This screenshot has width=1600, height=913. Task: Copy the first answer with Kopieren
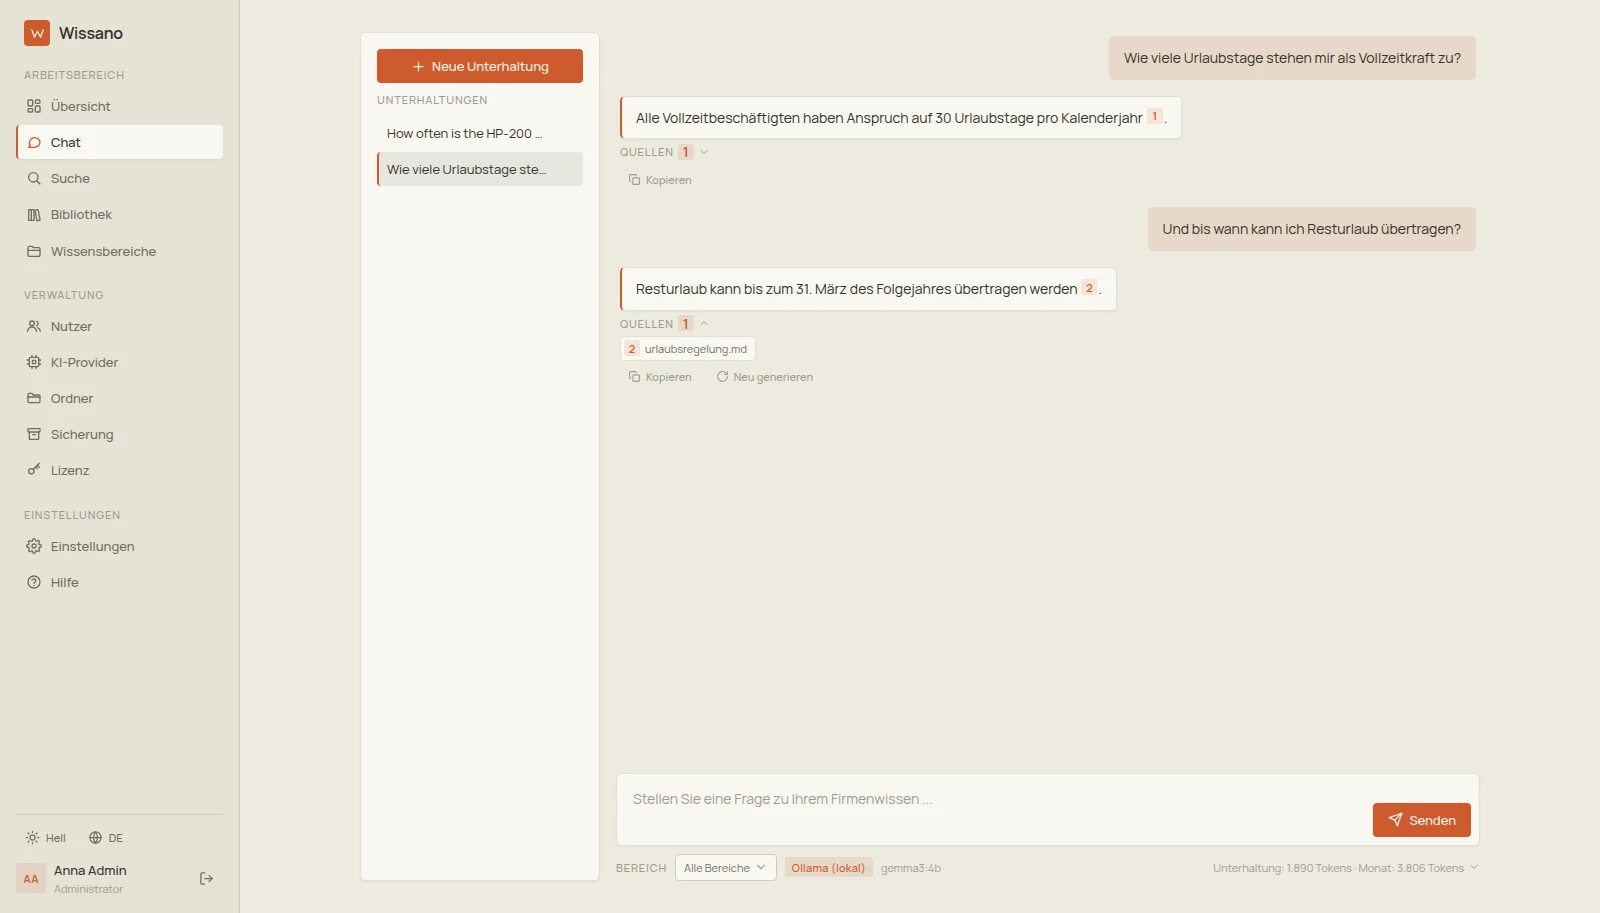click(x=660, y=180)
